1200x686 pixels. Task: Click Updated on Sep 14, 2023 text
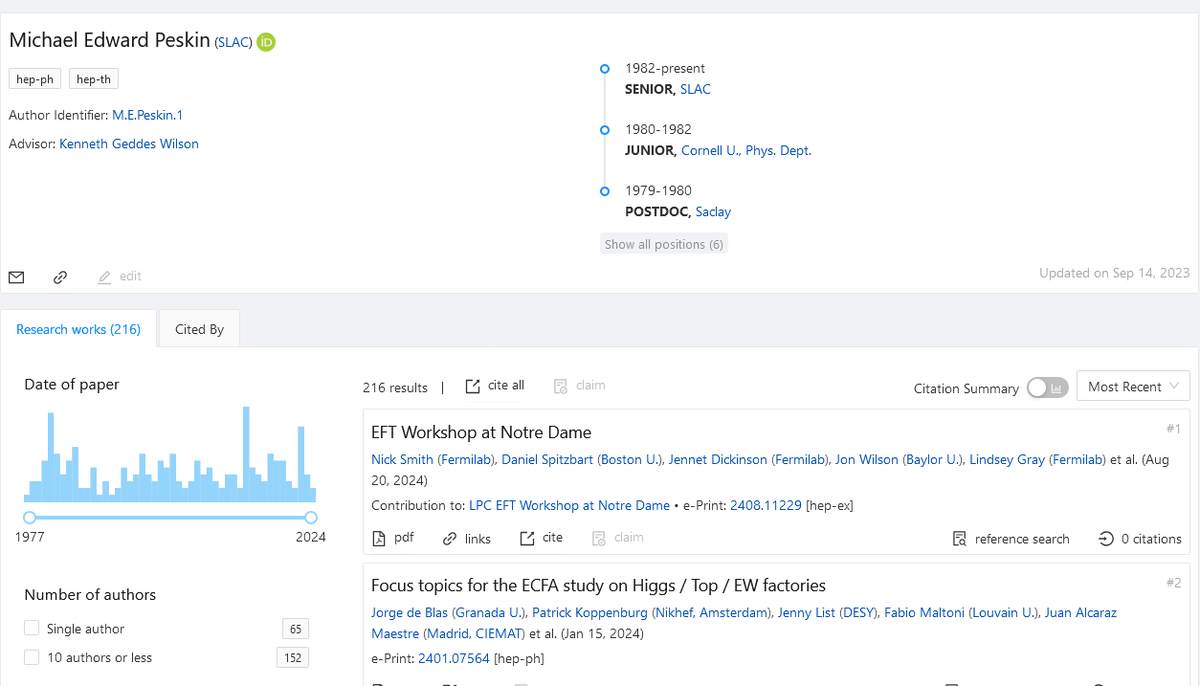1114,272
